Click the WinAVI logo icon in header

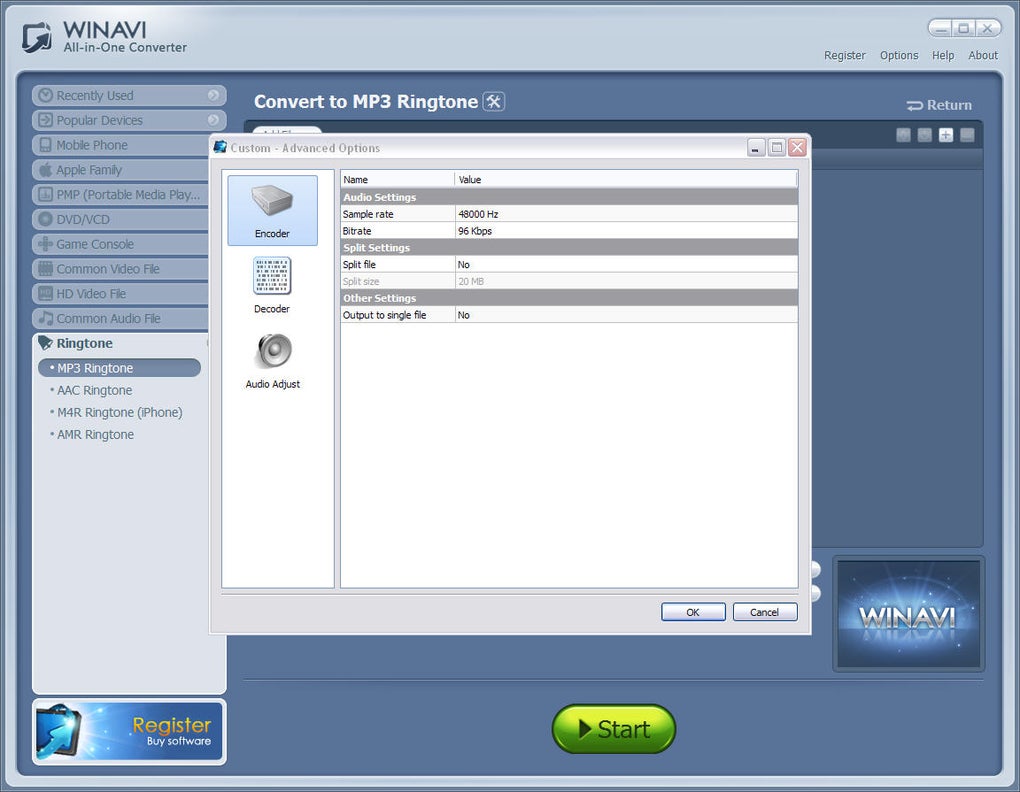[x=37, y=37]
